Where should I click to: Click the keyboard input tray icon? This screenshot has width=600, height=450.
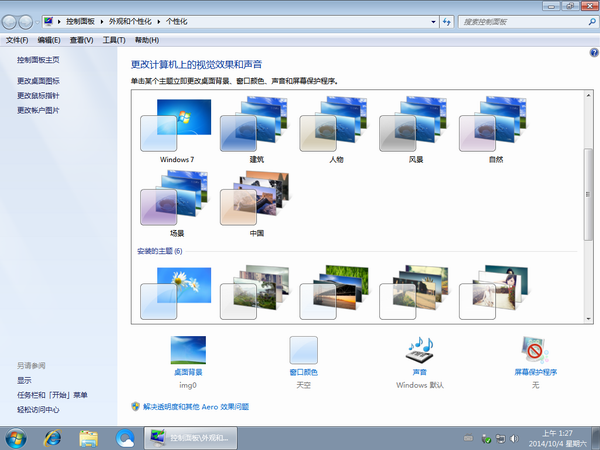point(468,438)
